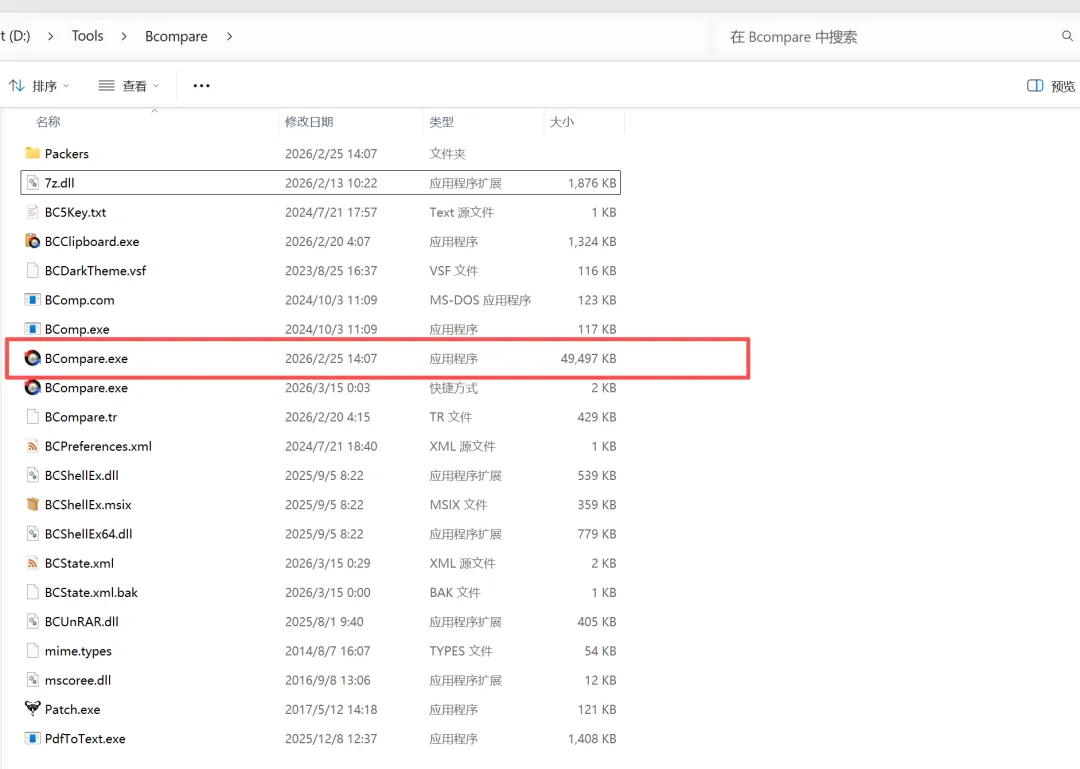Image resolution: width=1080 pixels, height=769 pixels.
Task: Click the BCState.xml icon
Action: coord(32,563)
